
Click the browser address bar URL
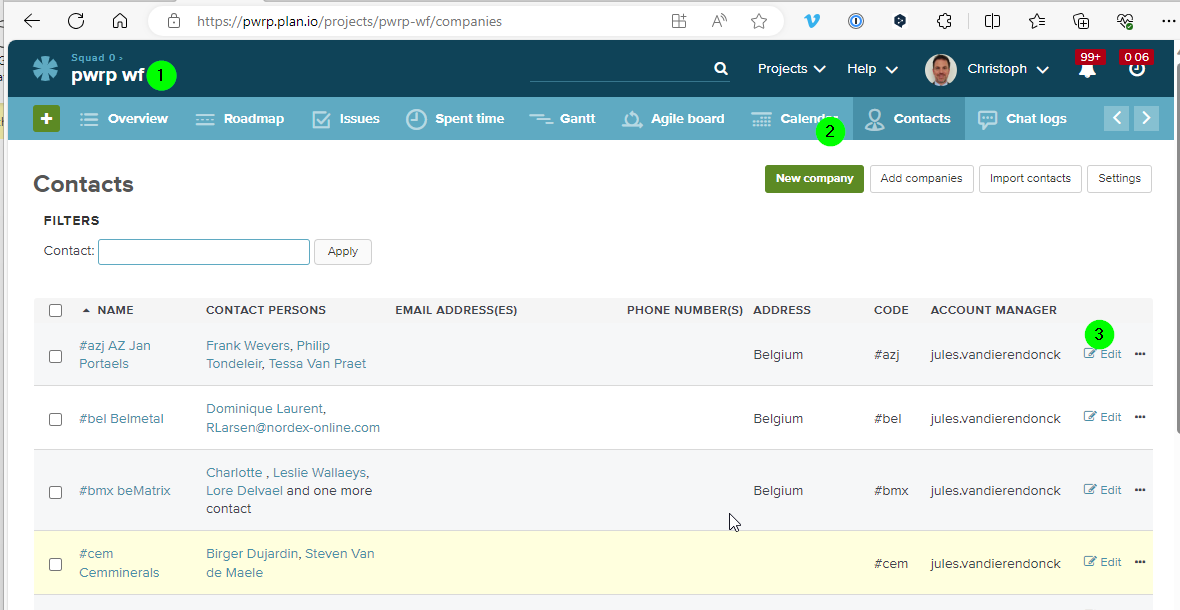pyautogui.click(x=349, y=21)
